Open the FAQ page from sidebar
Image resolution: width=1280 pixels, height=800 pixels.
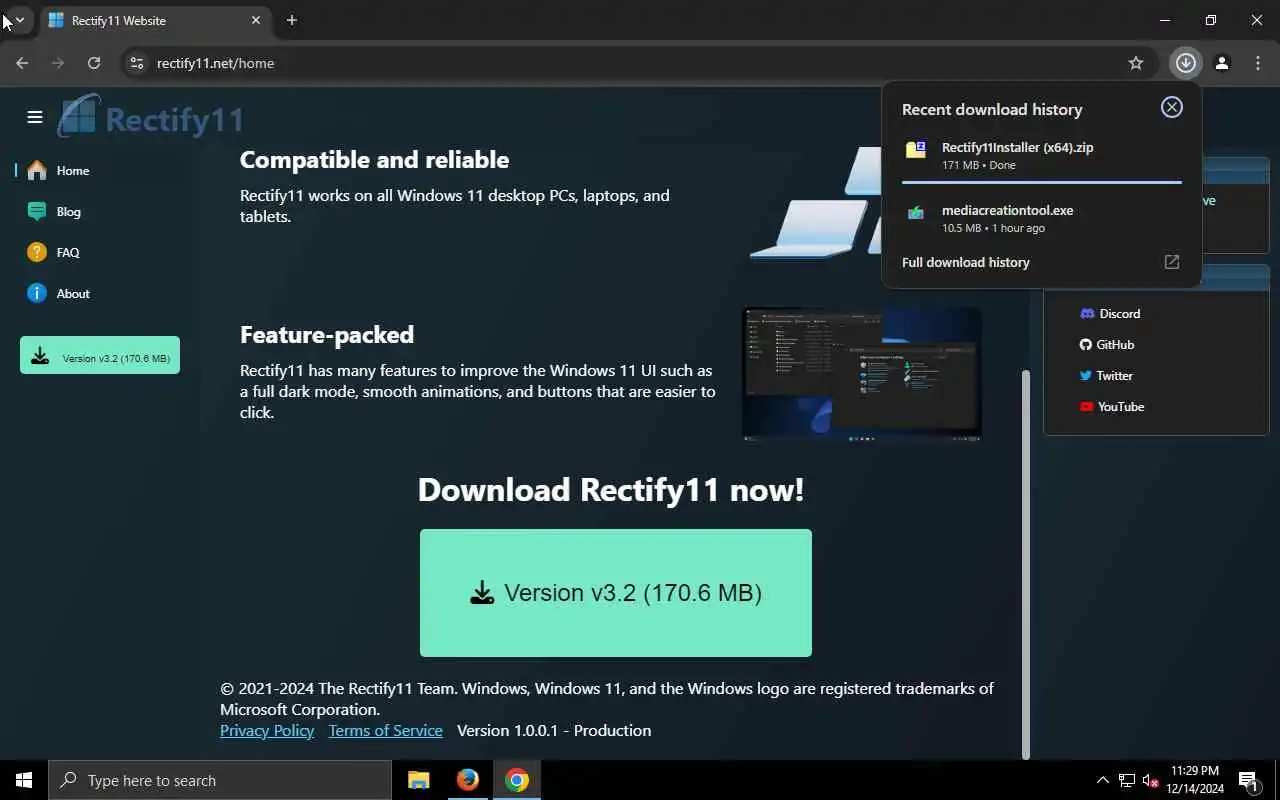coord(68,253)
